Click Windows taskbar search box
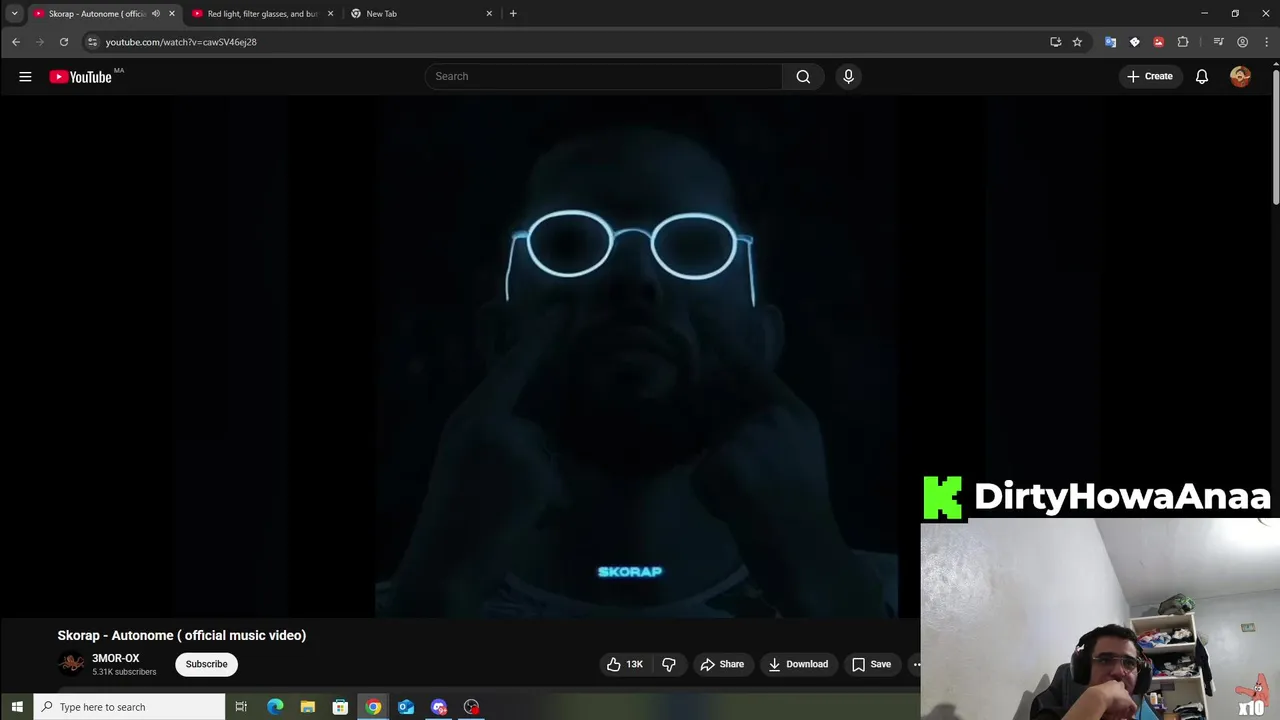1280x720 pixels. coord(129,707)
